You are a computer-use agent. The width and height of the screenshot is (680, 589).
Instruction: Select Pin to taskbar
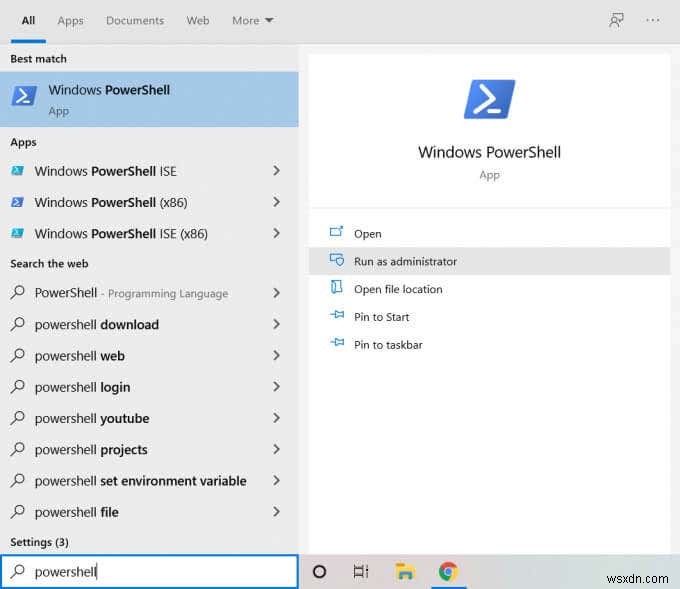click(490, 344)
